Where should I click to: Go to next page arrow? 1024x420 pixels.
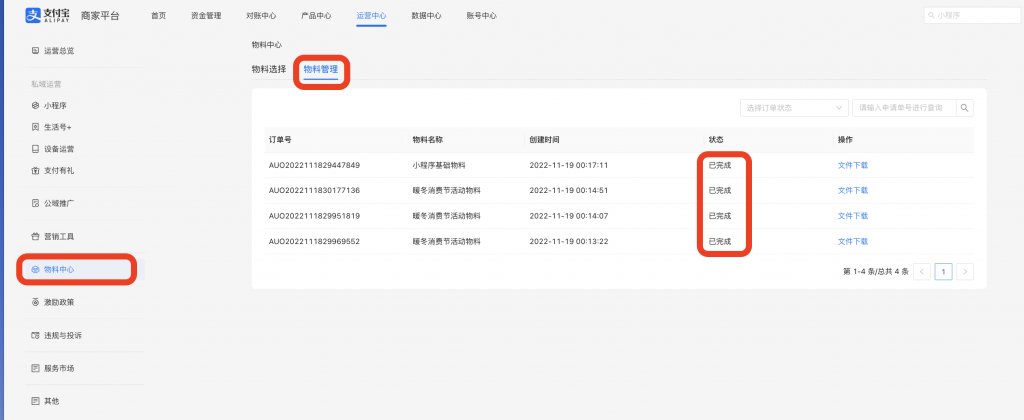(x=965, y=272)
